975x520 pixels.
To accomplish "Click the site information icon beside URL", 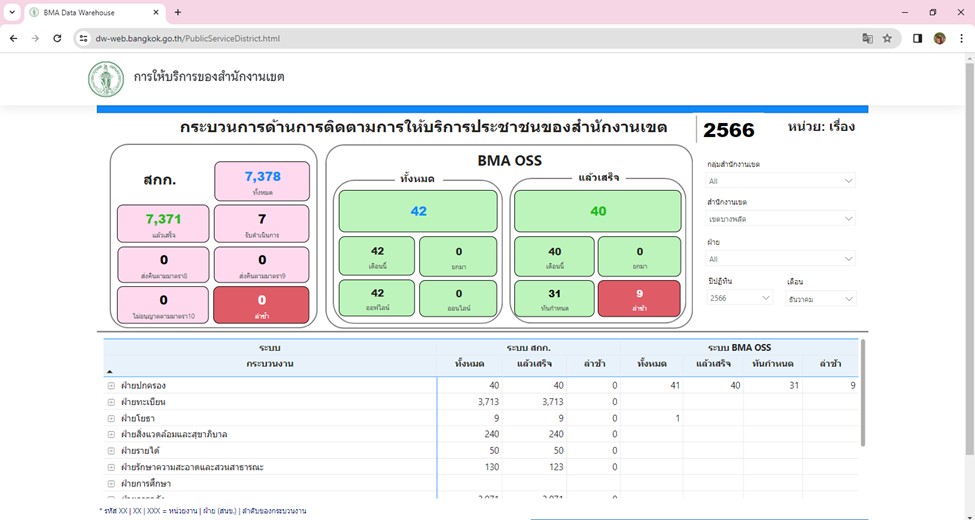I will click(84, 38).
